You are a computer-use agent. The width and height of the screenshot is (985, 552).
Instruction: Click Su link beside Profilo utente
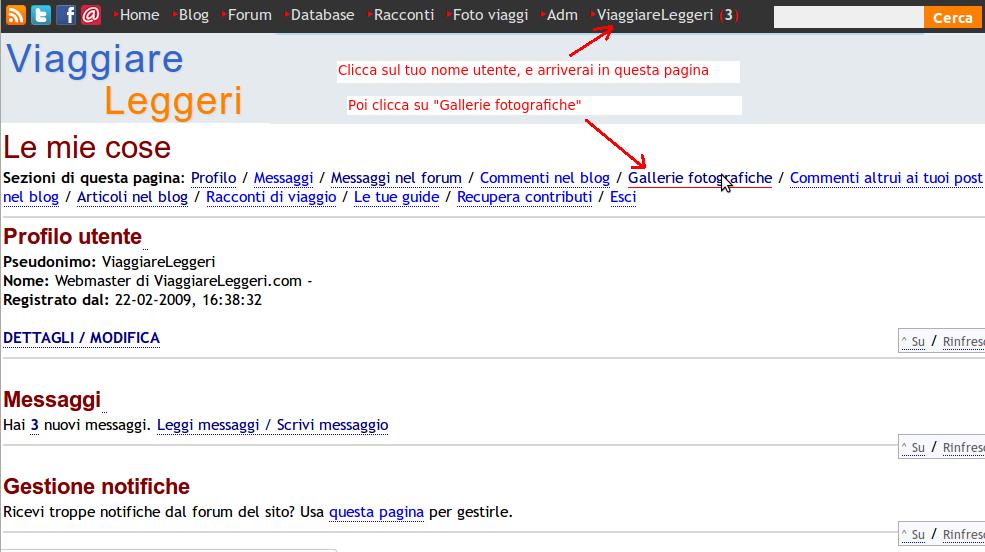(913, 342)
